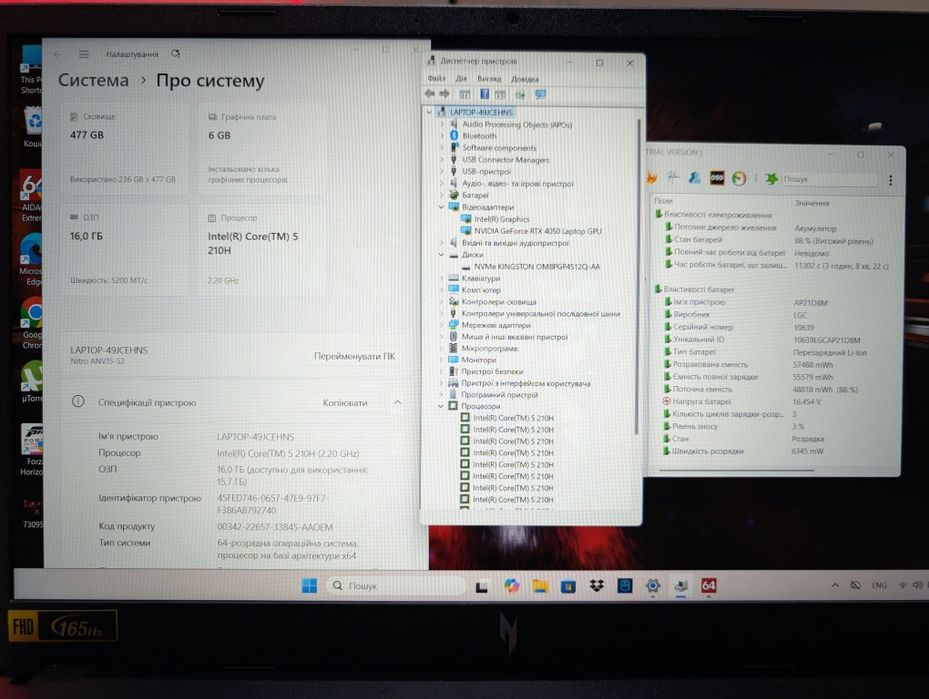The height and width of the screenshot is (699, 929).
Task: Click the Bluetooth icon in the device tree
Action: pos(454,136)
